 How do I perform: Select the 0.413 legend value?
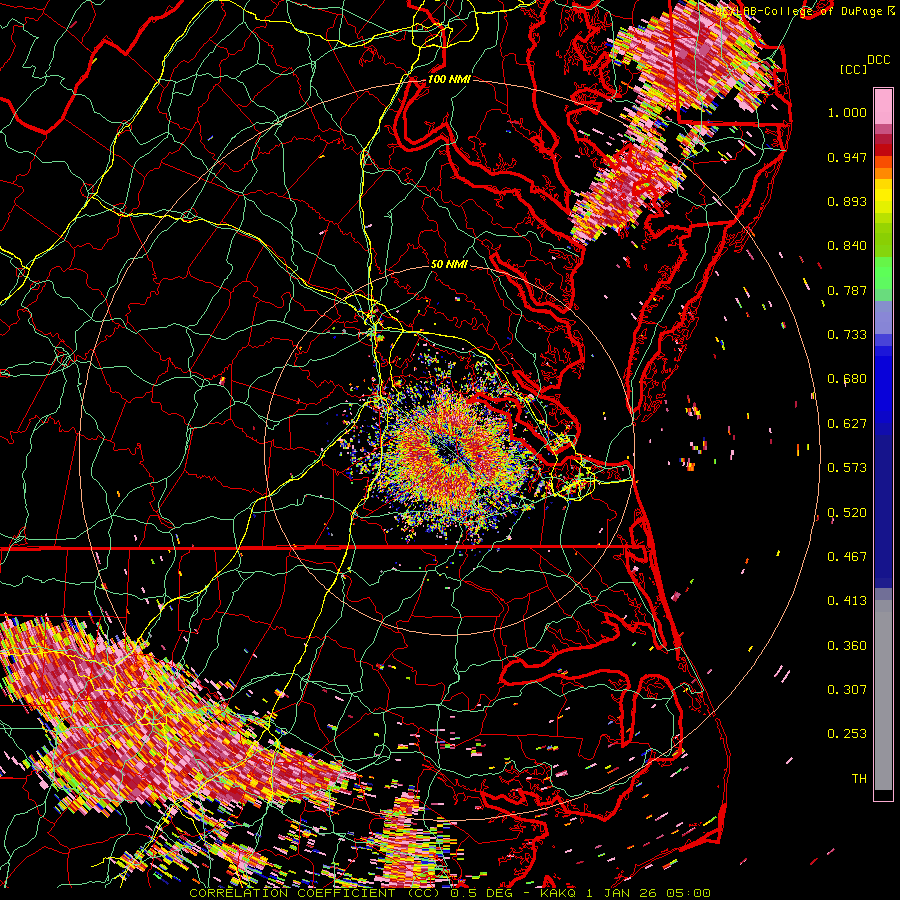pyautogui.click(x=847, y=601)
